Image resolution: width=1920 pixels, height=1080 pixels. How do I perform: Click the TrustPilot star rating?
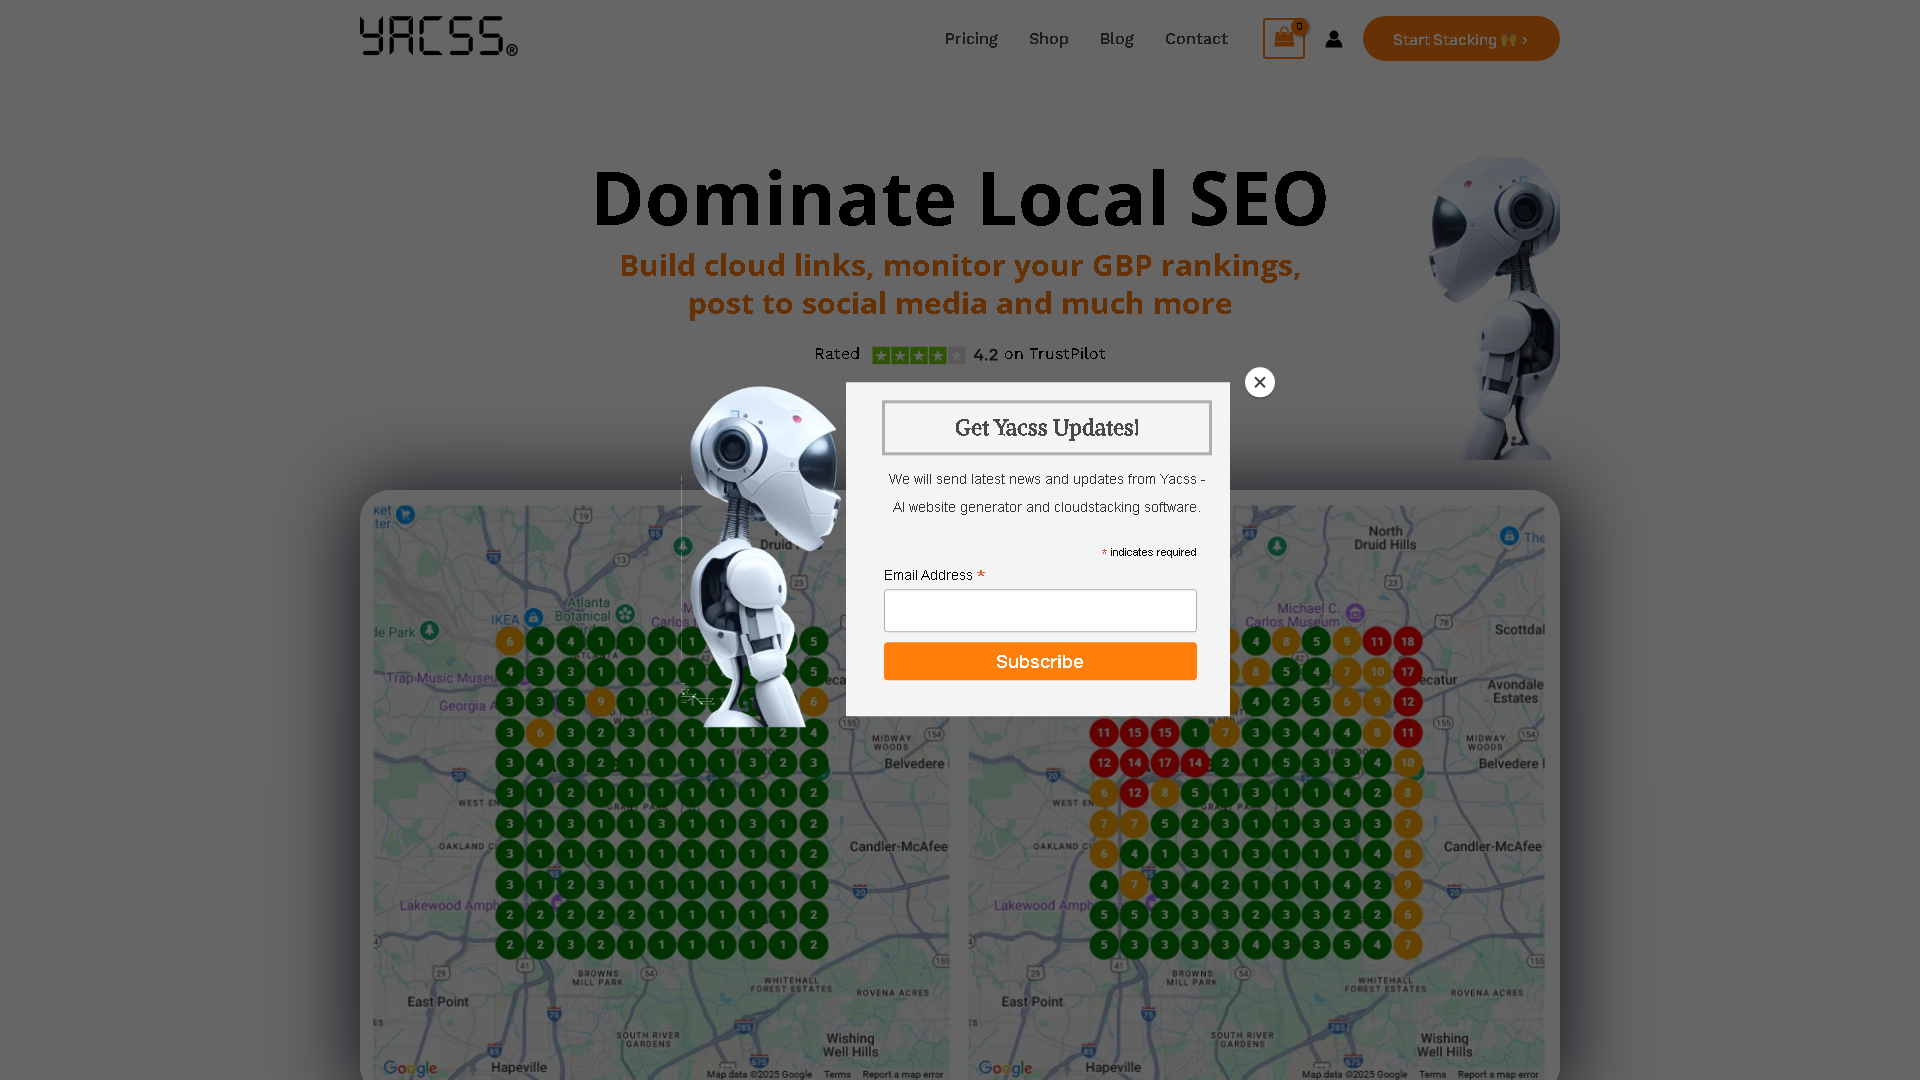pyautogui.click(x=920, y=354)
